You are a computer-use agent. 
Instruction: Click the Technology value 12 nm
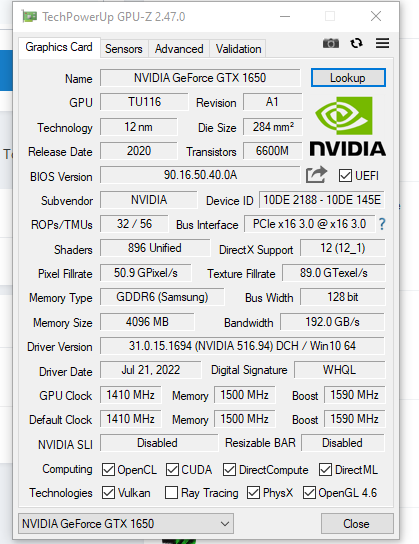[x=138, y=127]
